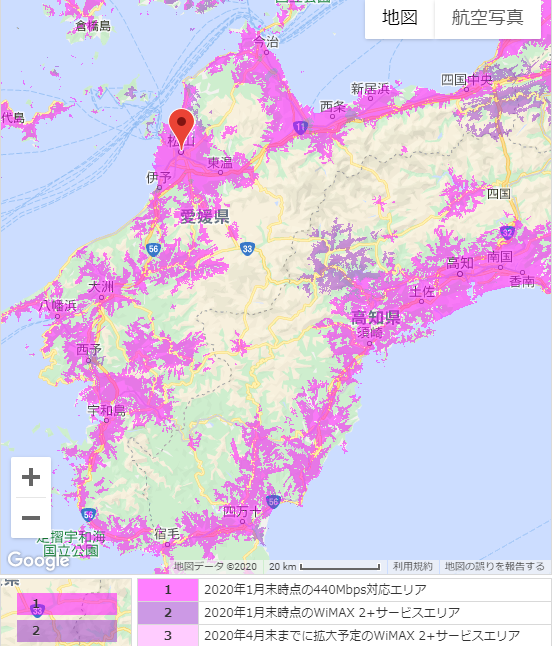The image size is (552, 646).
Task: Click route 32 highway shield
Action: (x=508, y=232)
